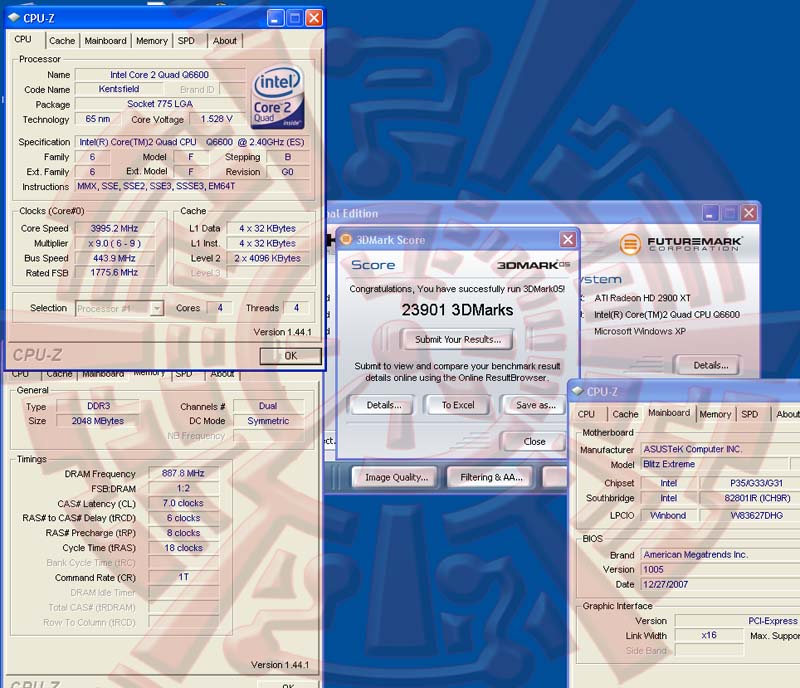800x688 pixels.
Task: Click the Bus Speed value 443.9 MHz
Action: pos(114,258)
